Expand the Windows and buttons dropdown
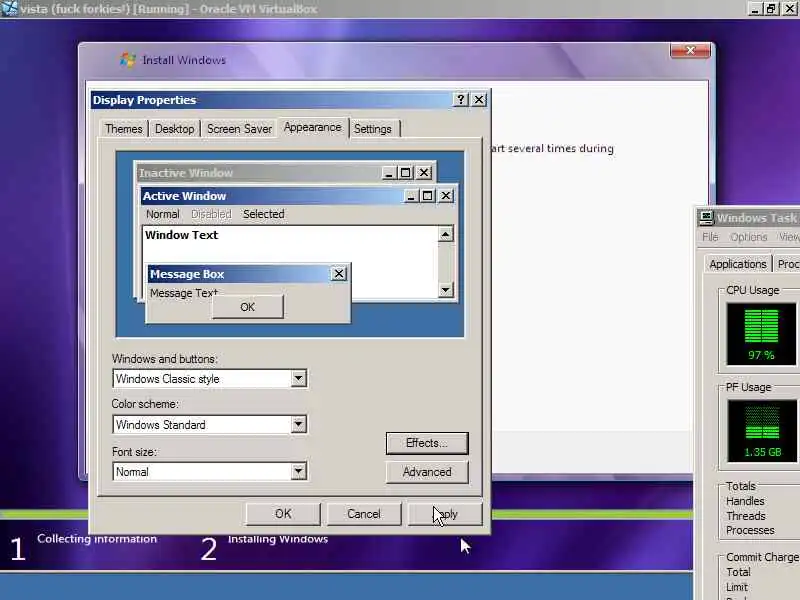The image size is (800, 600). pyautogui.click(x=298, y=379)
